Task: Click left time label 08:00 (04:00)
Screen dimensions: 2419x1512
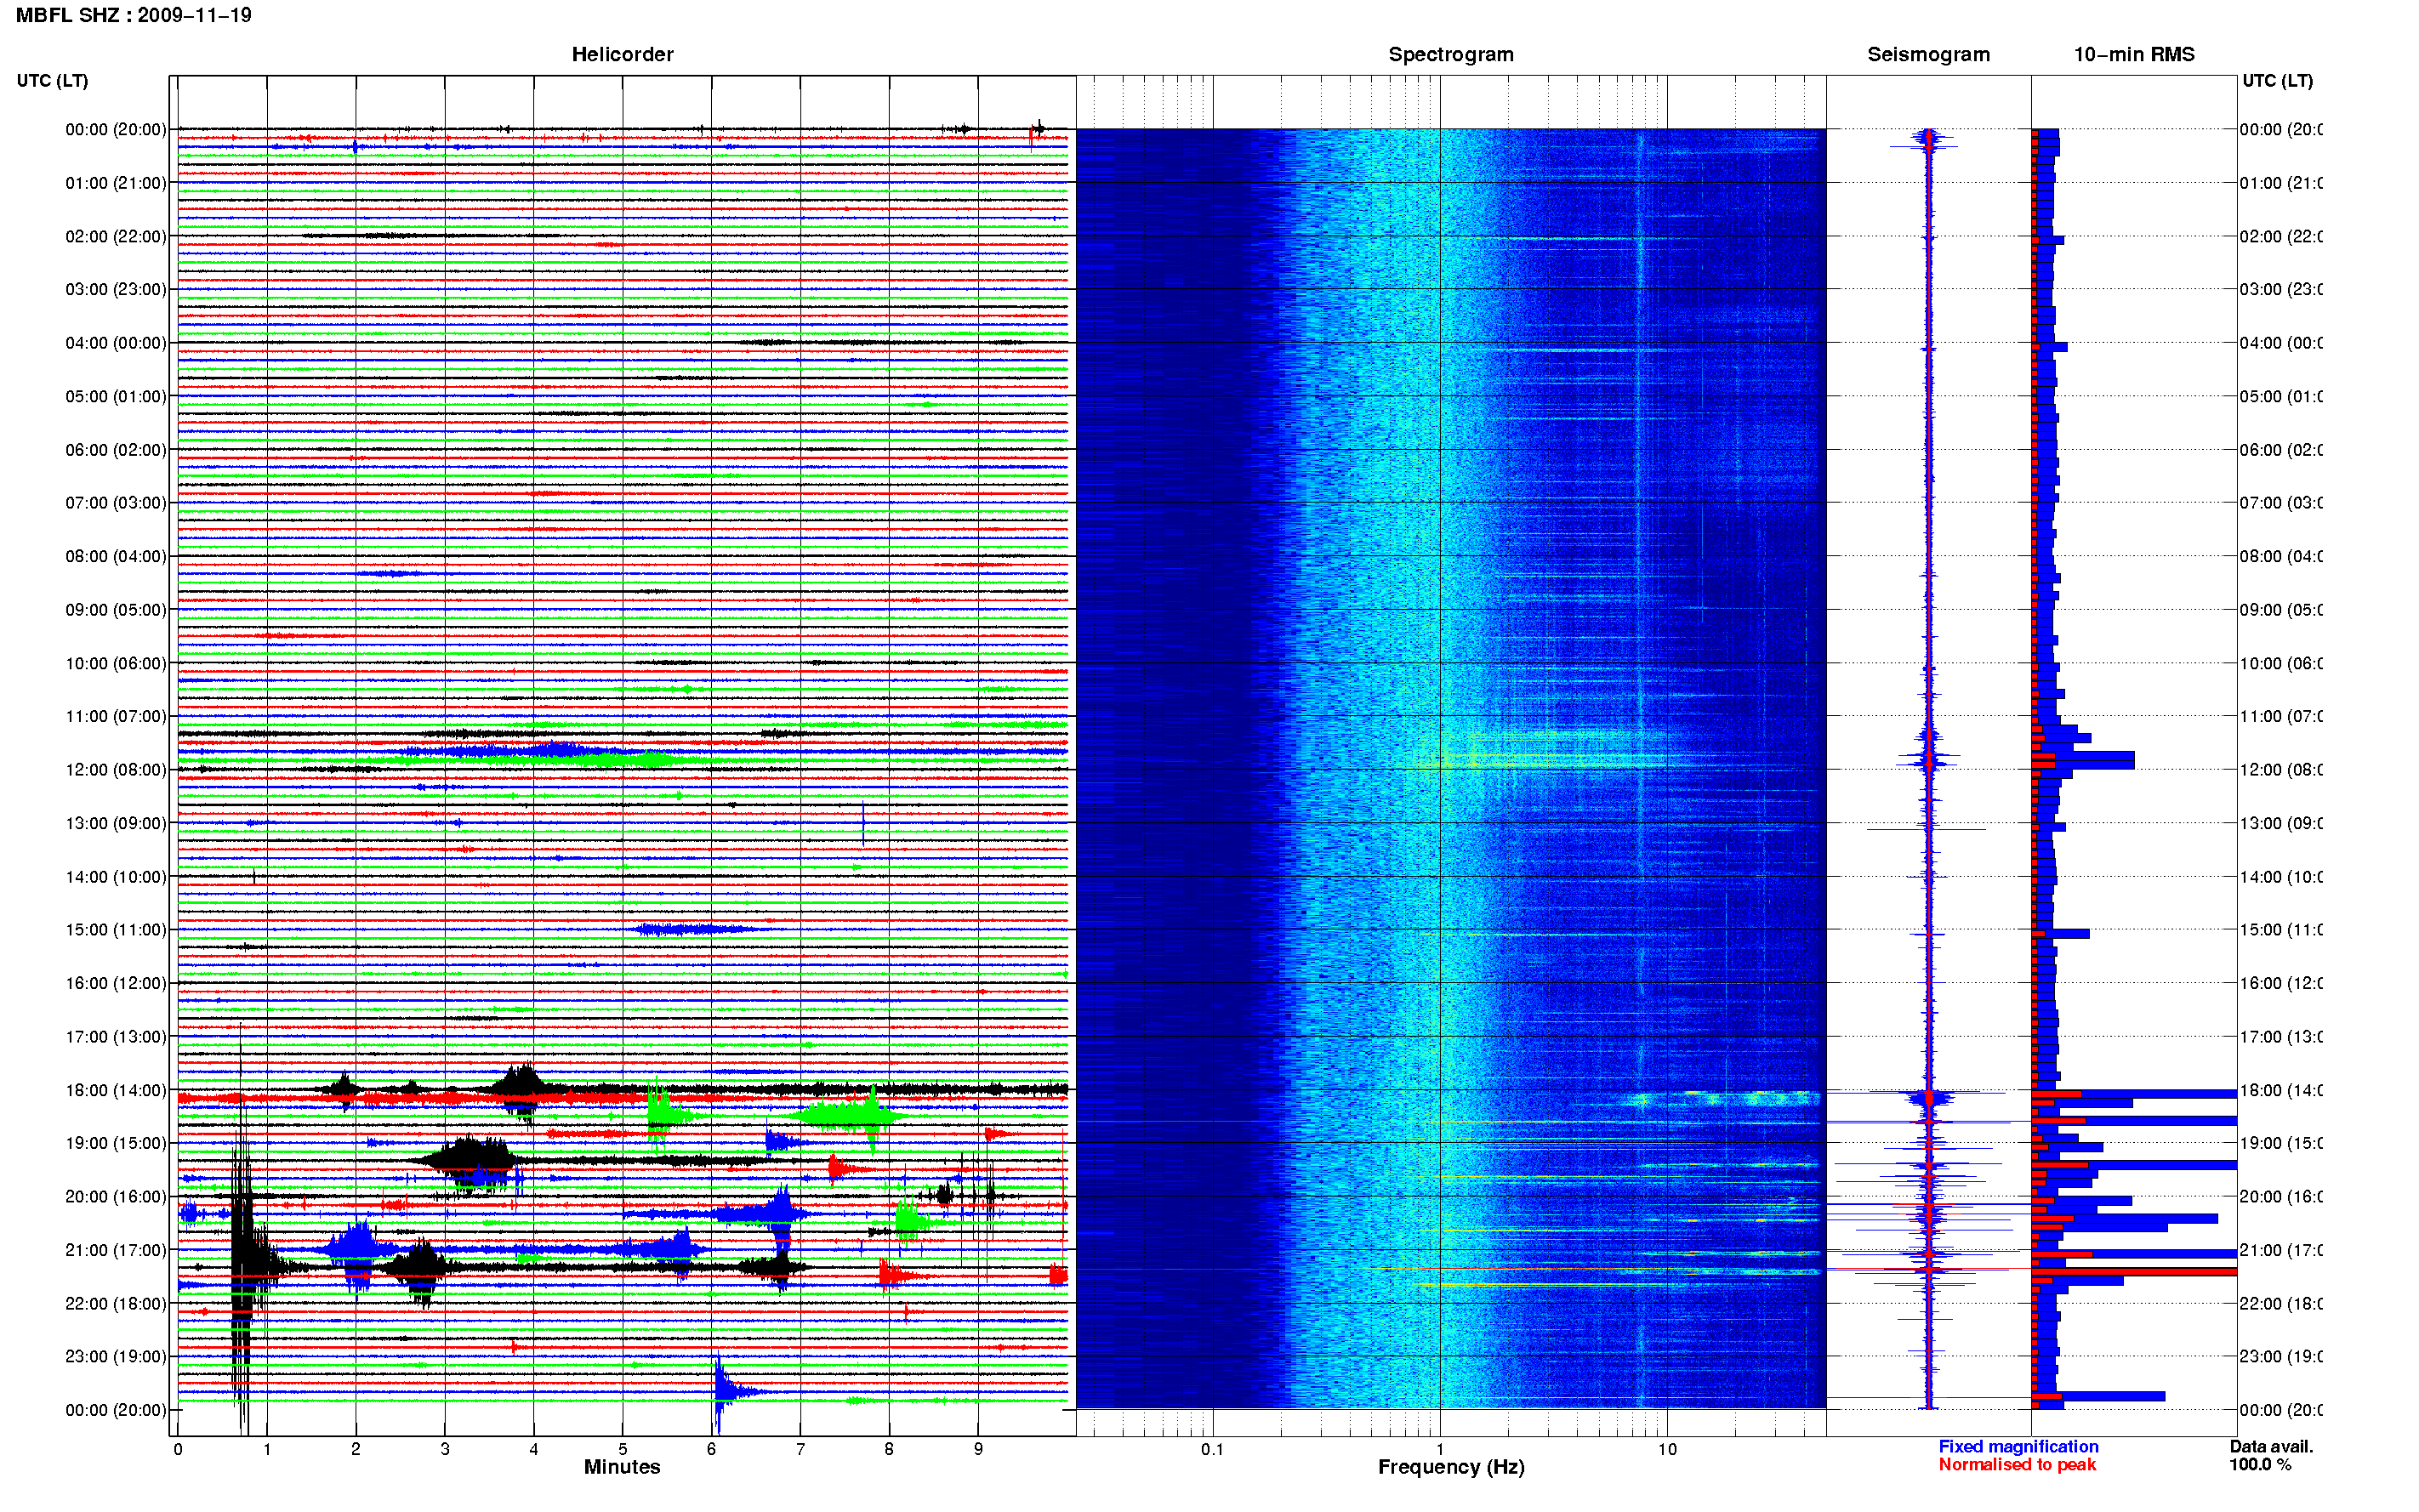Action: click(116, 556)
